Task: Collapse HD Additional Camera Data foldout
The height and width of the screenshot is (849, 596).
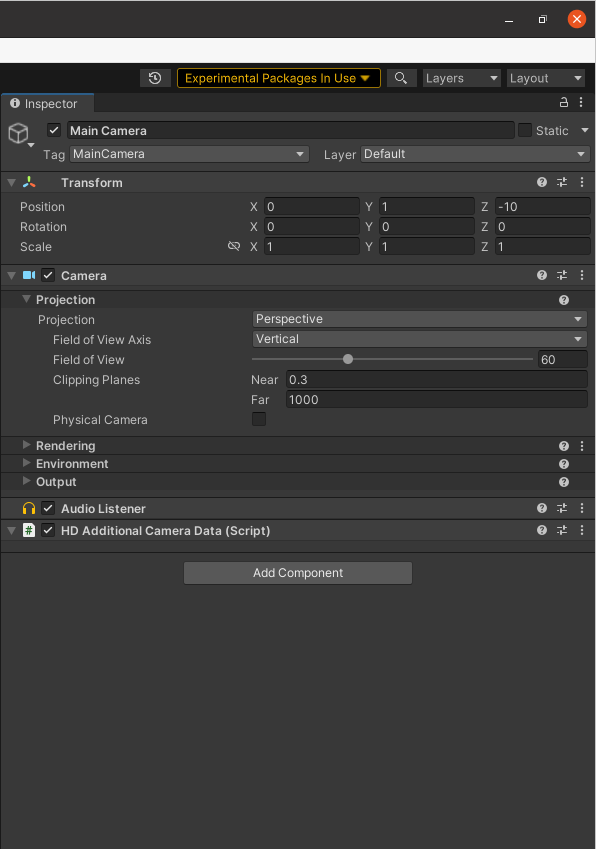Action: [x=11, y=531]
